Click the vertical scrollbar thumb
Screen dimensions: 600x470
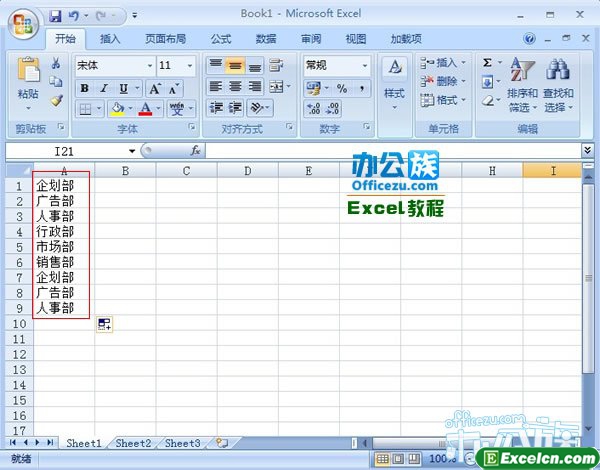click(588, 278)
